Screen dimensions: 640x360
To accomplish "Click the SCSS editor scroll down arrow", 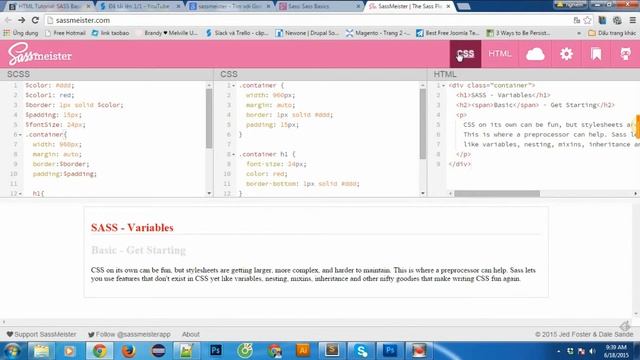I will point(209,193).
